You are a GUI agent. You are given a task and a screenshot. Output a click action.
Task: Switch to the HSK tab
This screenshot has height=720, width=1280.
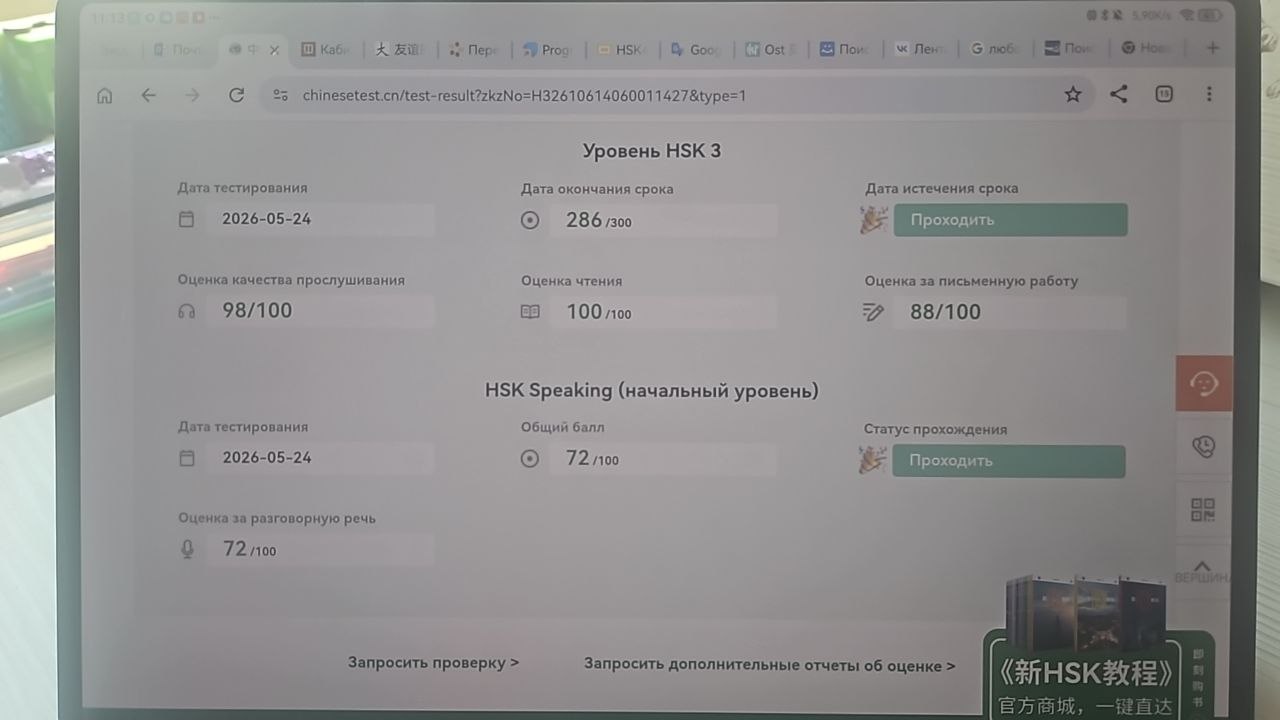[x=622, y=50]
